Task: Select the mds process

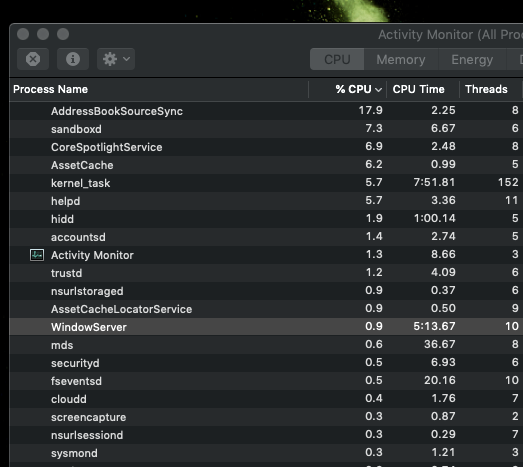Action: pos(266,345)
